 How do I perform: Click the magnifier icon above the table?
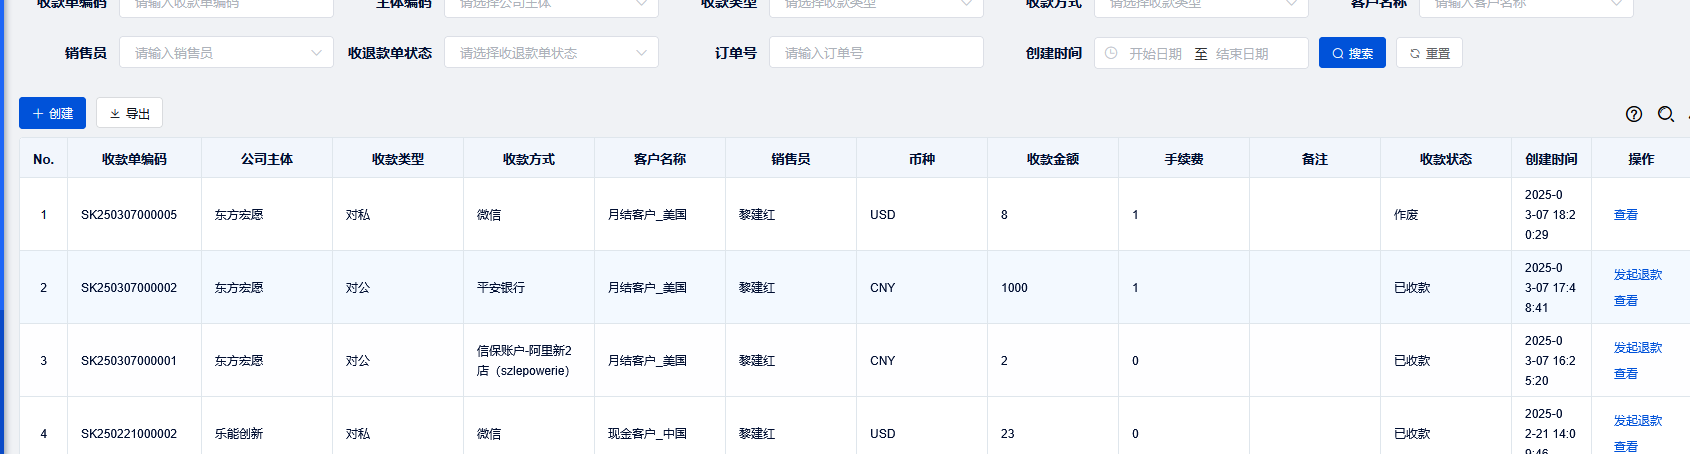pyautogui.click(x=1665, y=114)
